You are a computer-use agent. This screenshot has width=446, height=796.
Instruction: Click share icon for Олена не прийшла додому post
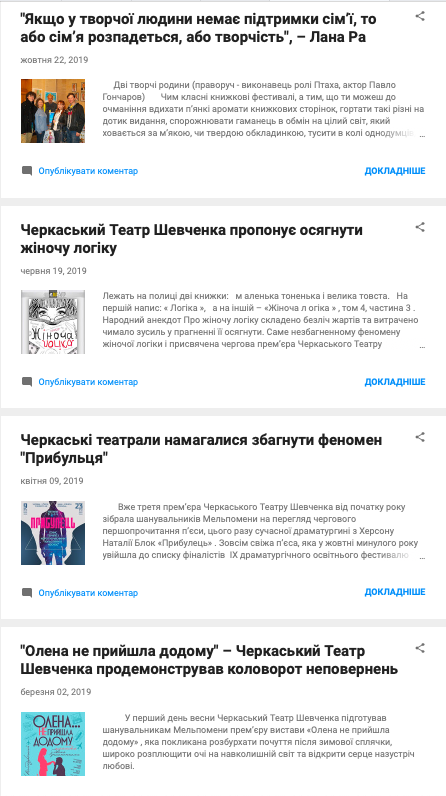click(x=420, y=648)
